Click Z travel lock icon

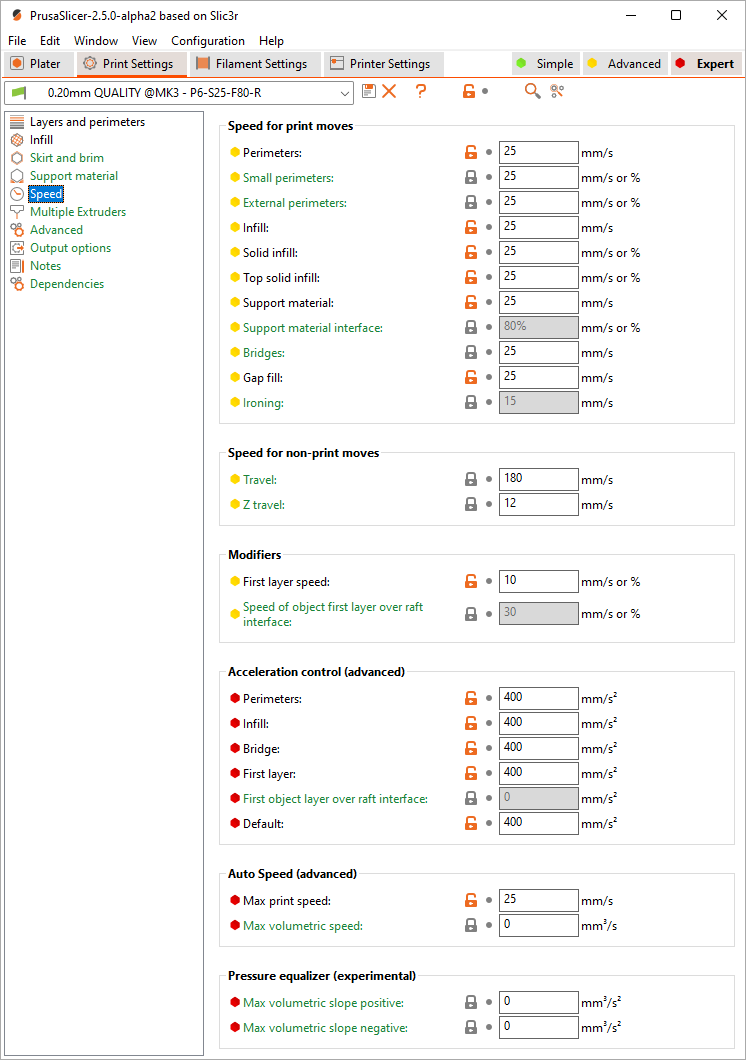(471, 504)
